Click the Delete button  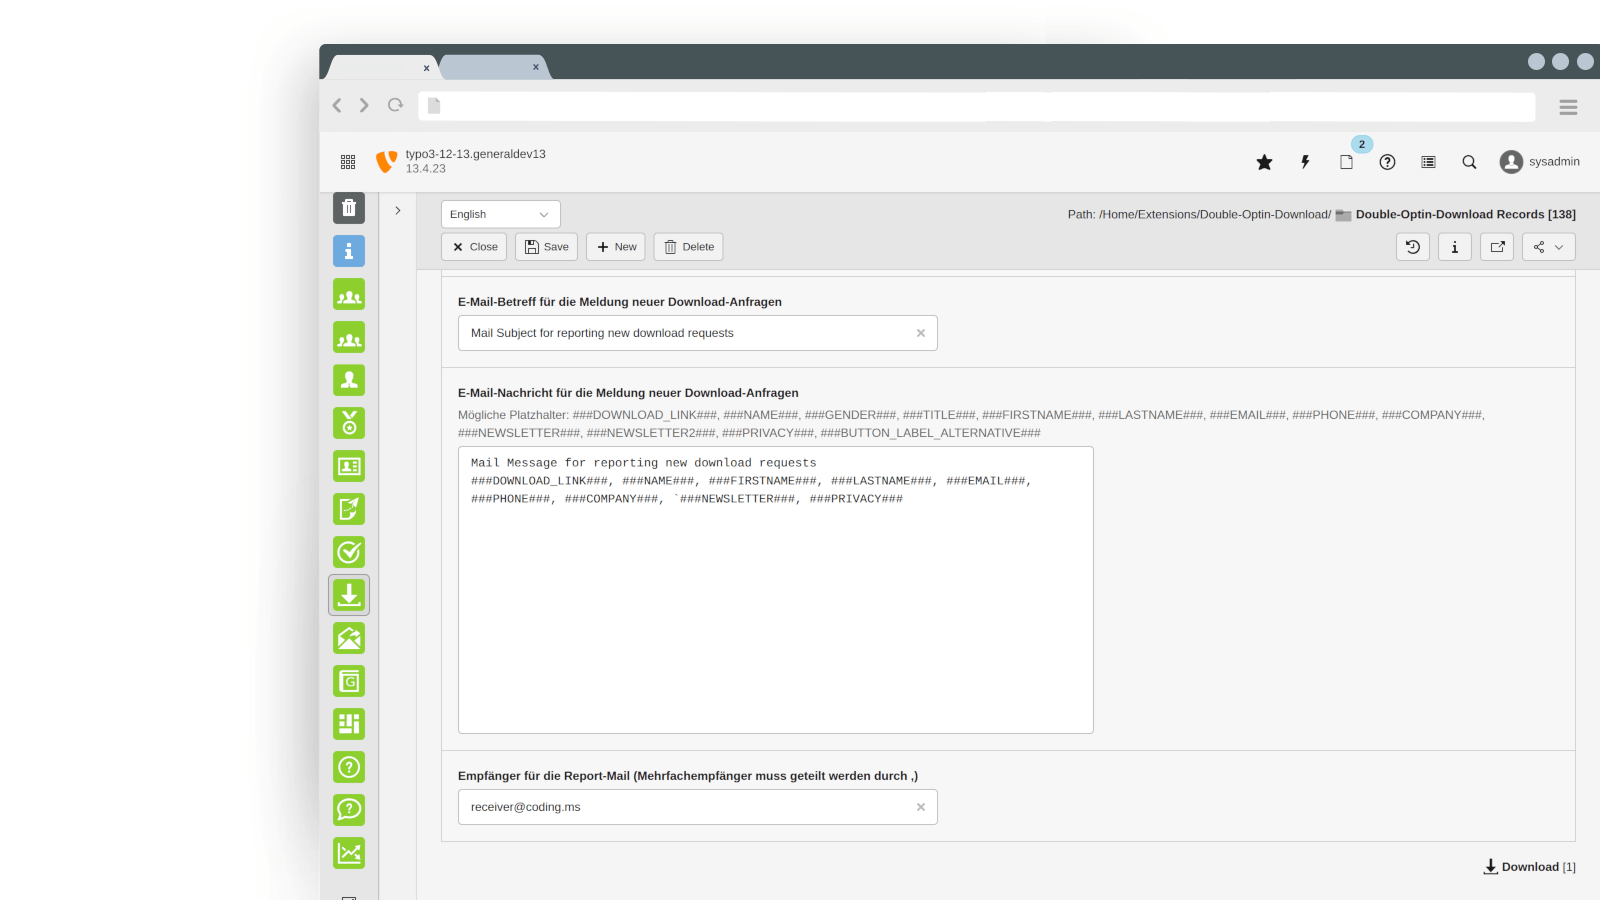pos(688,247)
